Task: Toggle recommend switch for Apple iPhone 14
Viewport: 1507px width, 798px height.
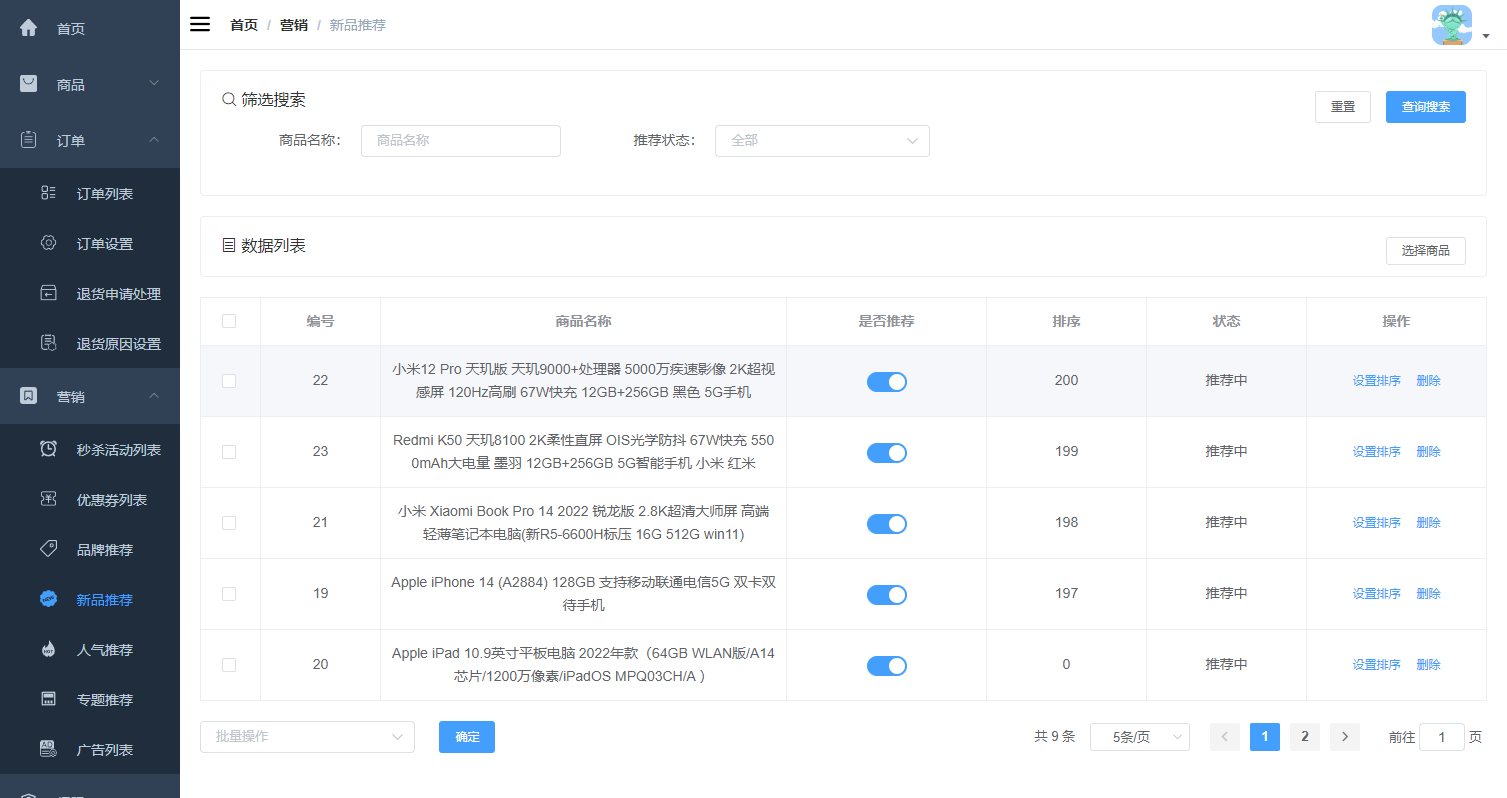Action: pos(886,594)
